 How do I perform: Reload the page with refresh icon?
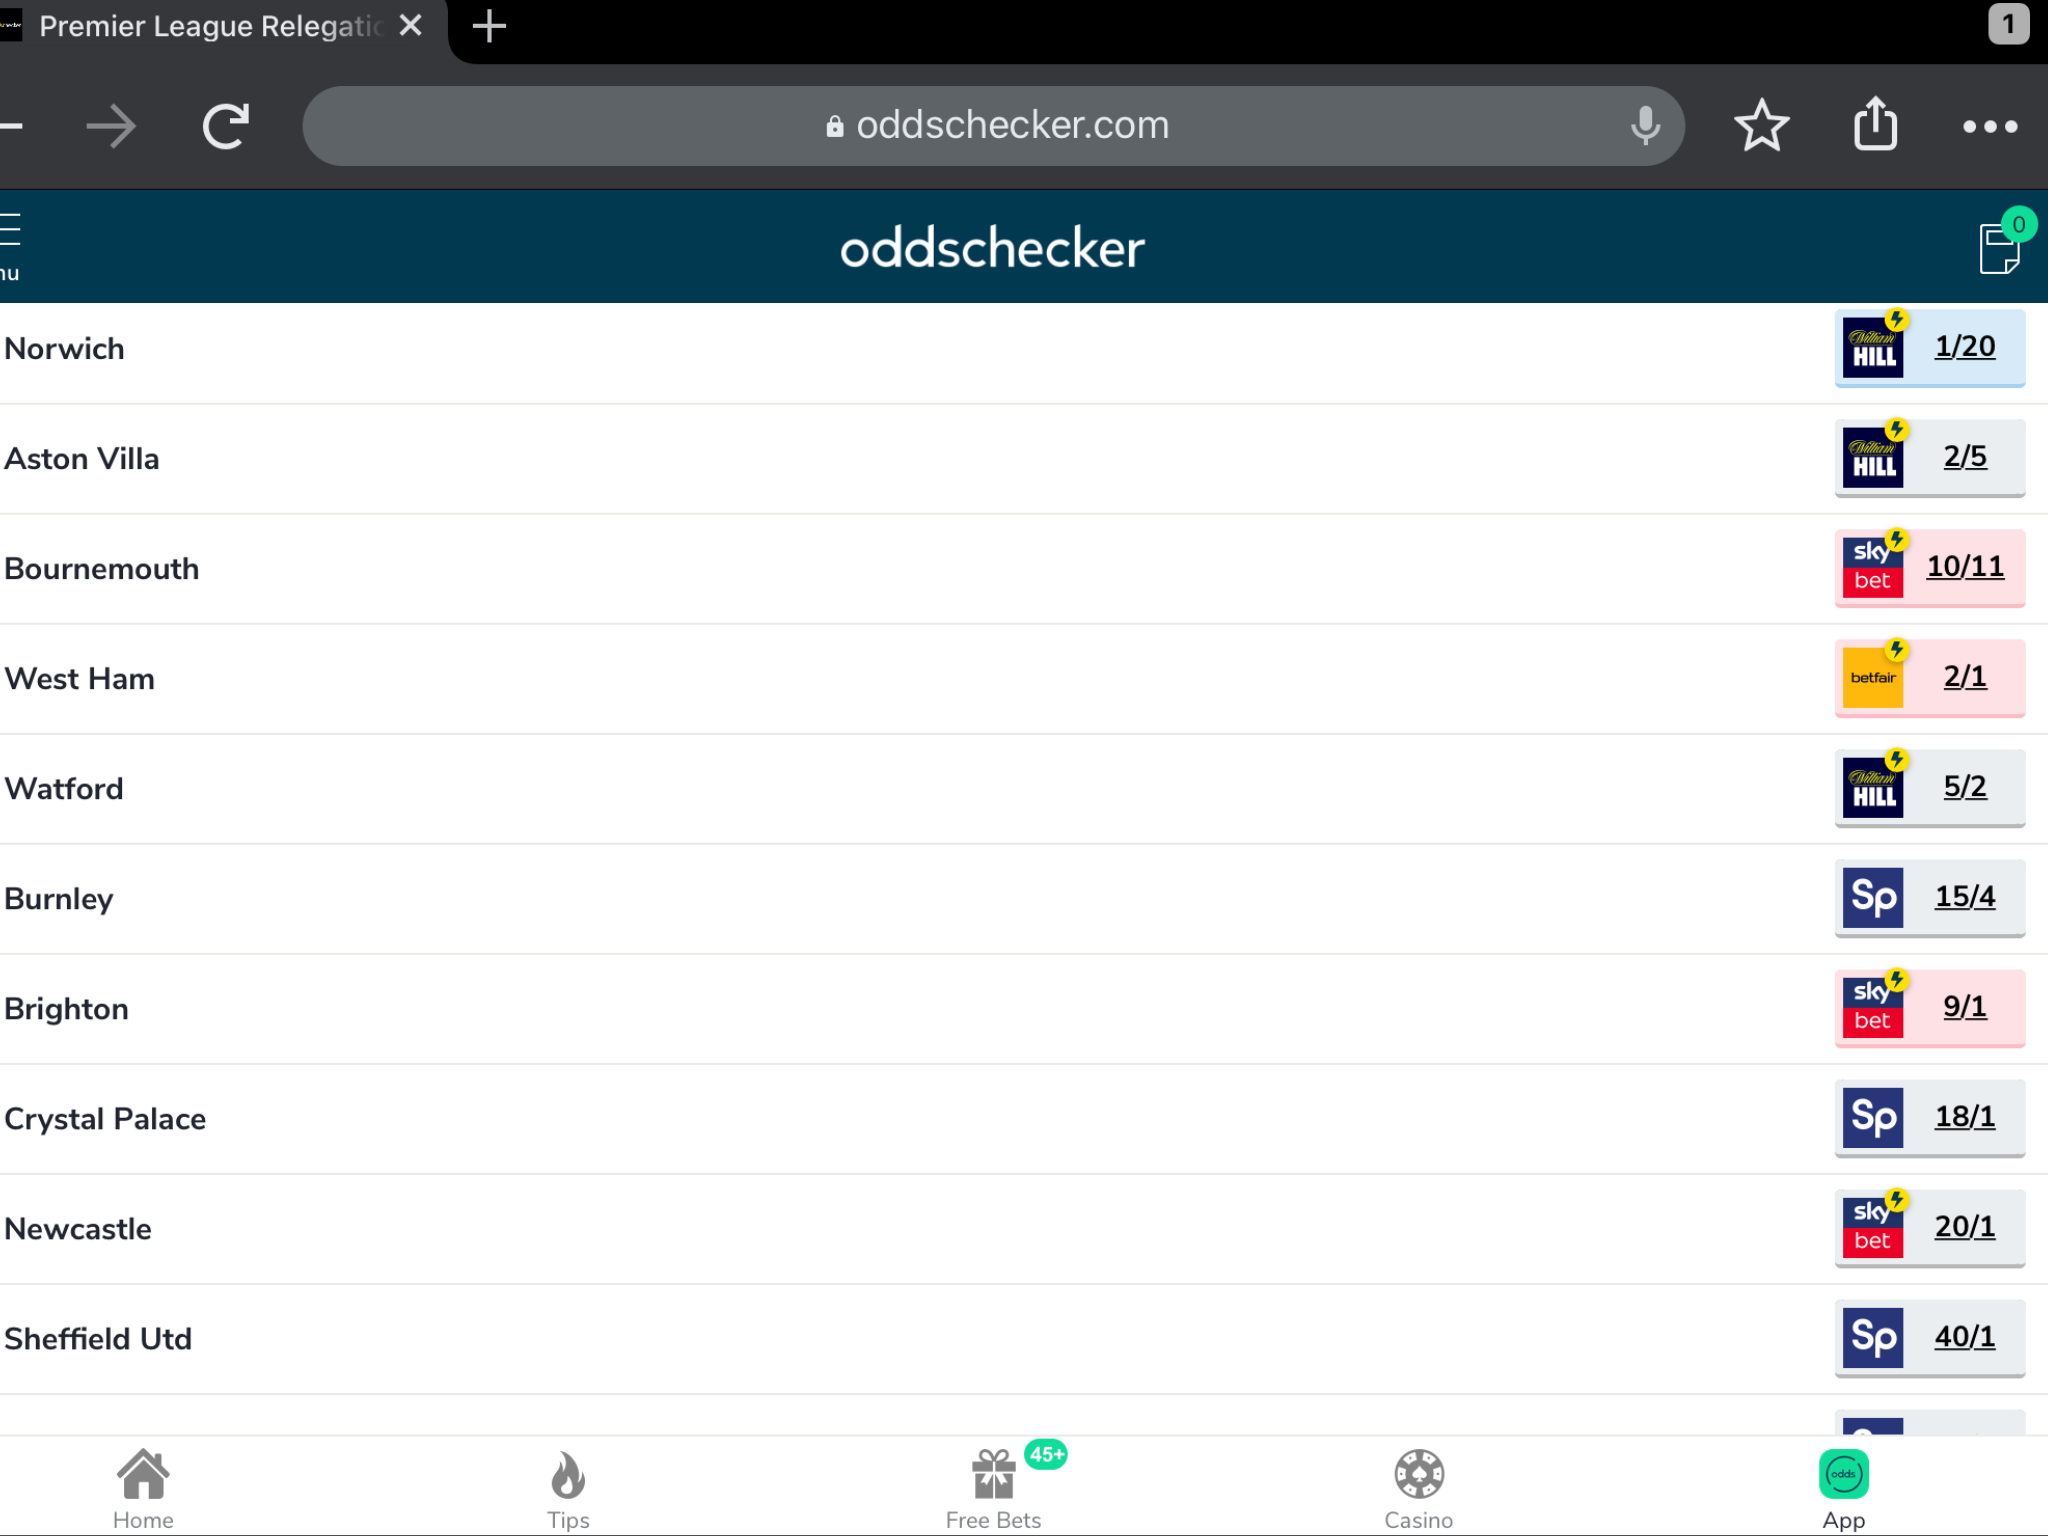click(226, 126)
